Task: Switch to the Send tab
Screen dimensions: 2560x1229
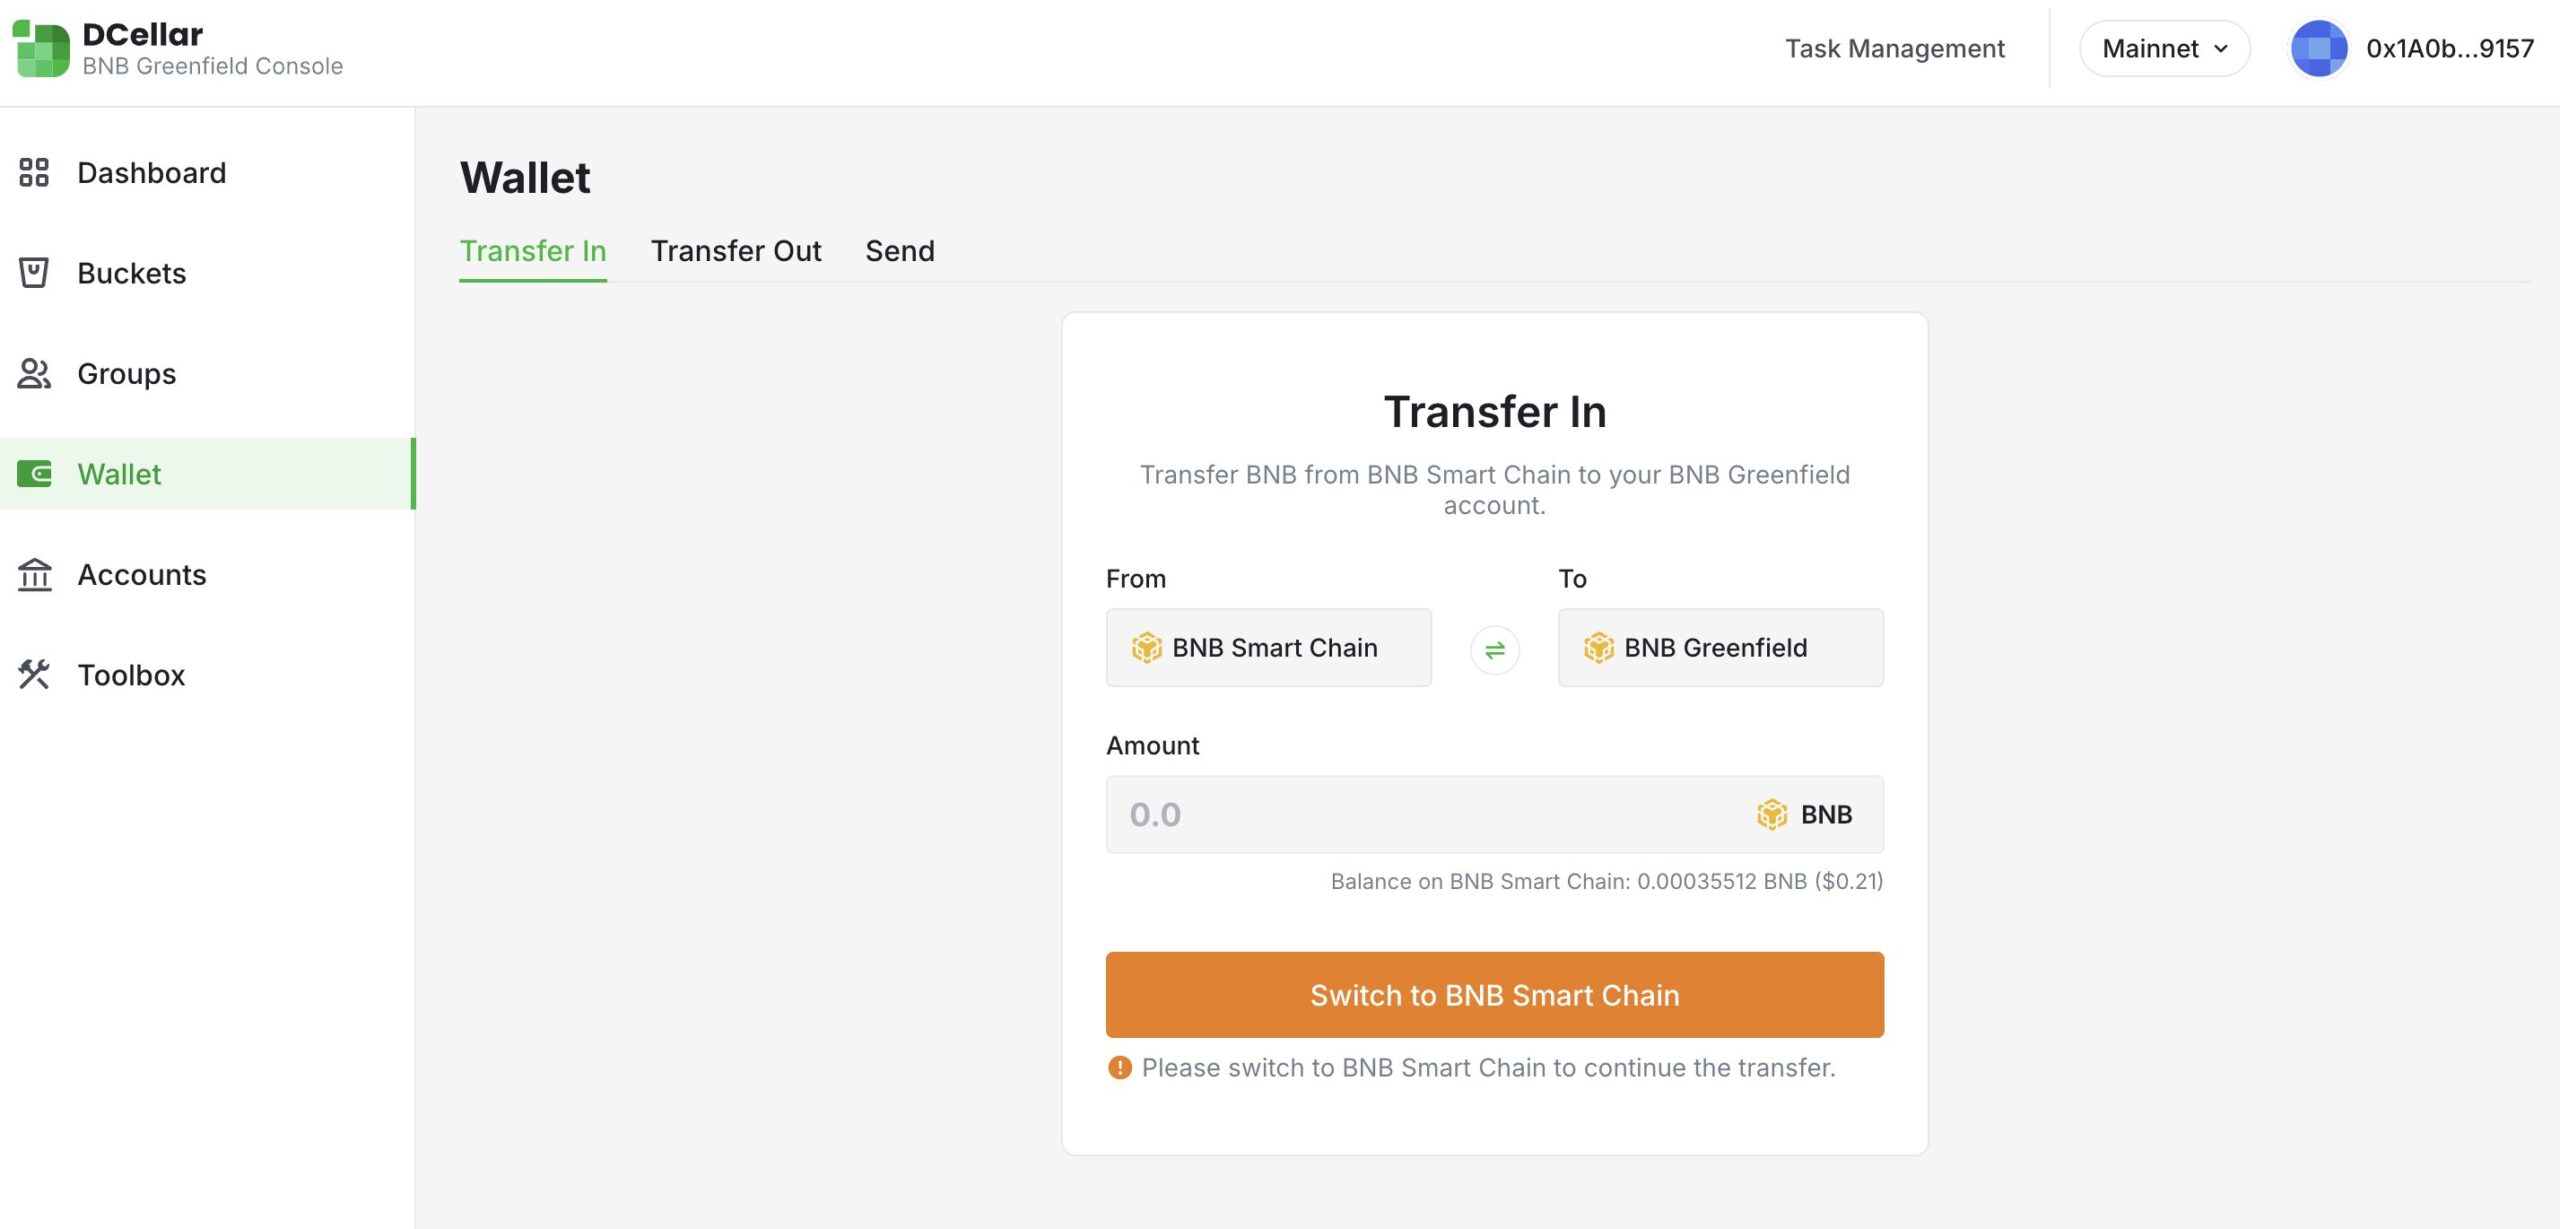Action: pyautogui.click(x=900, y=250)
